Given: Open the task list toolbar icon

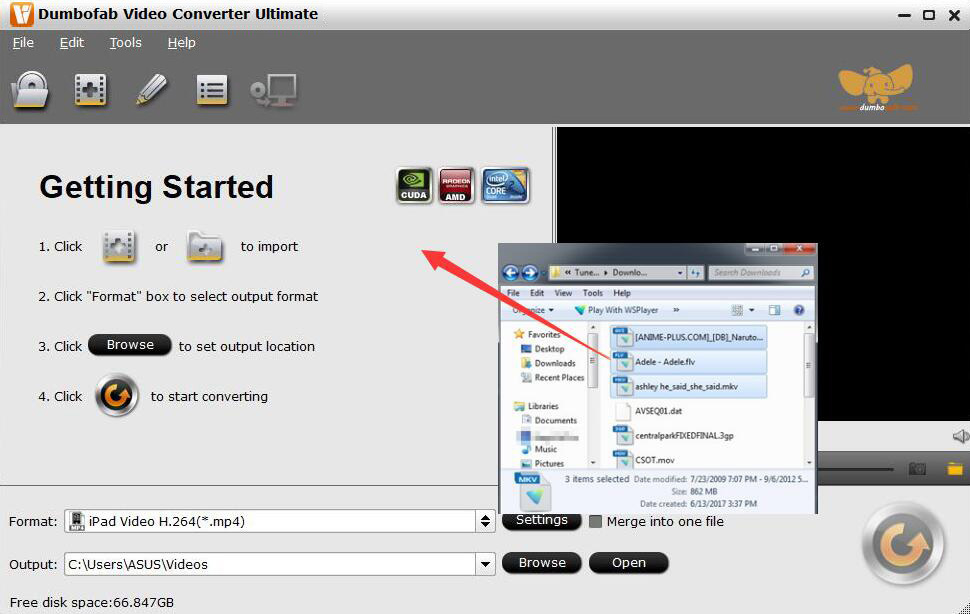Looking at the screenshot, I should pyautogui.click(x=212, y=90).
